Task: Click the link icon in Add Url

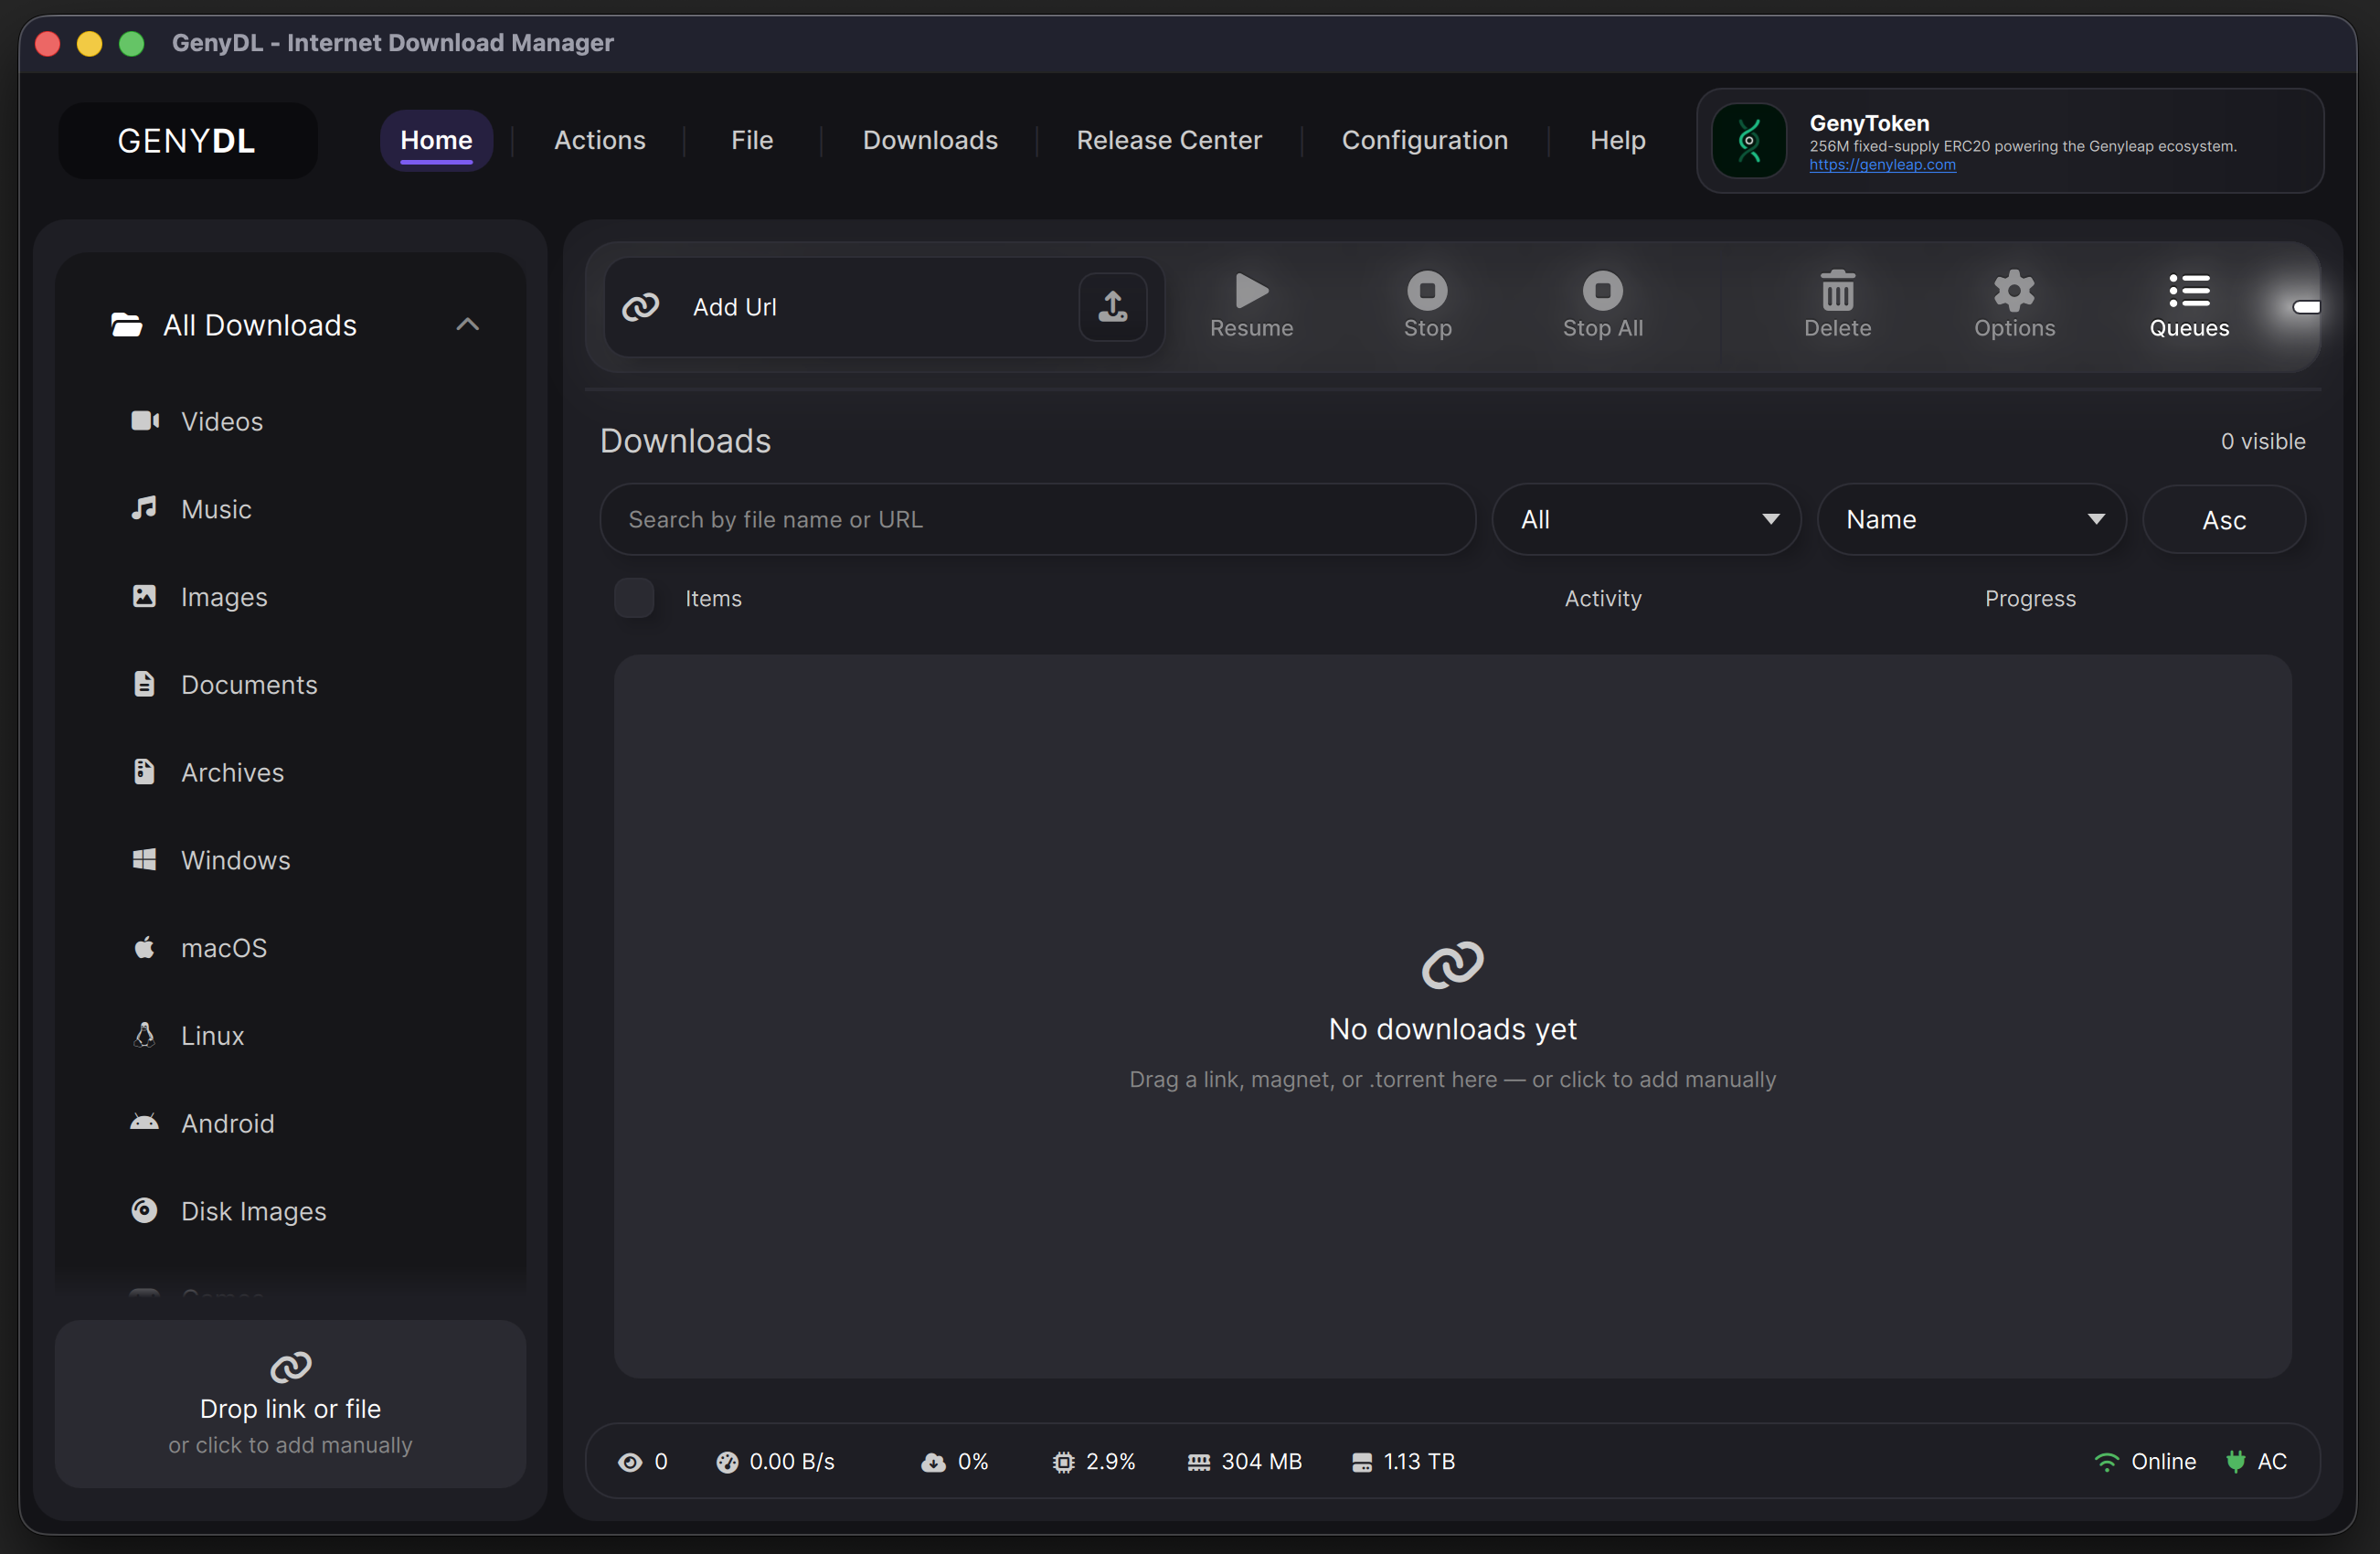Action: pyautogui.click(x=641, y=307)
